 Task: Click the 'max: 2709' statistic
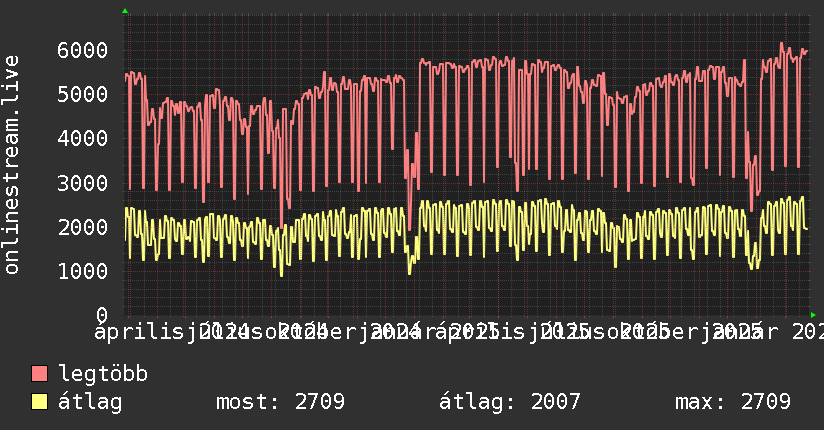733,402
